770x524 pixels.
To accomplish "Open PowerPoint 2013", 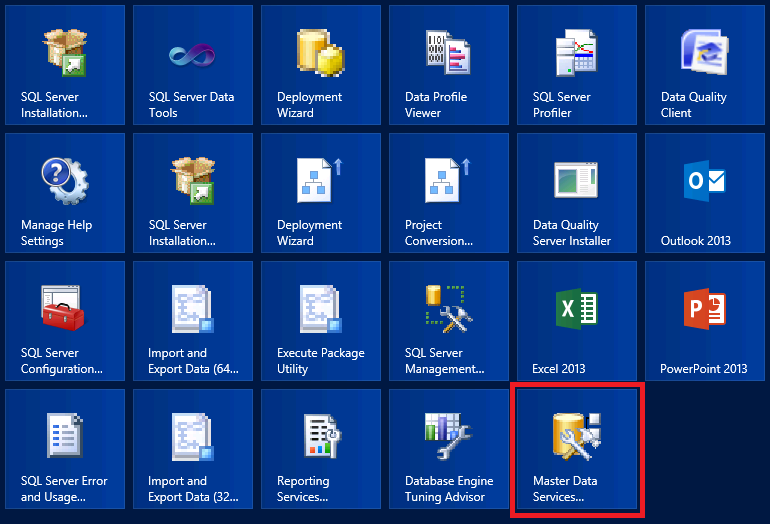I will click(705, 321).
